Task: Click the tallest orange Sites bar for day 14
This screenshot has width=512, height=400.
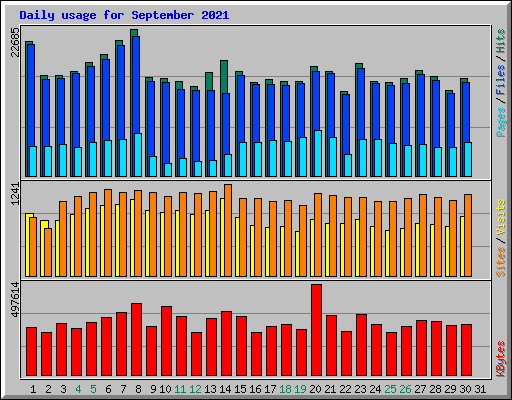Action: pos(228,230)
